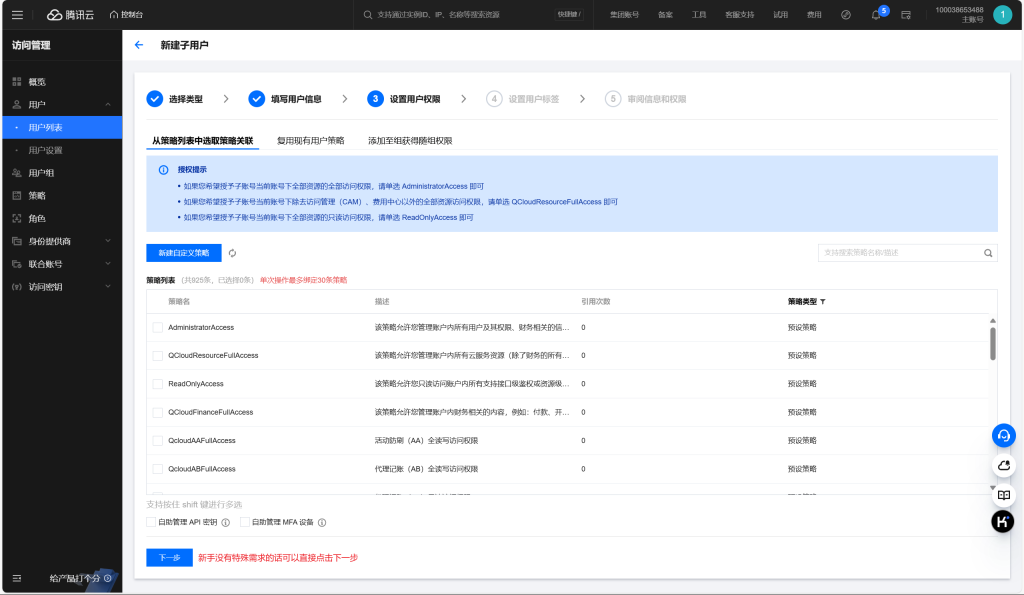Open the hamburger menu in top-left corner
1024x595 pixels.
tap(17, 15)
